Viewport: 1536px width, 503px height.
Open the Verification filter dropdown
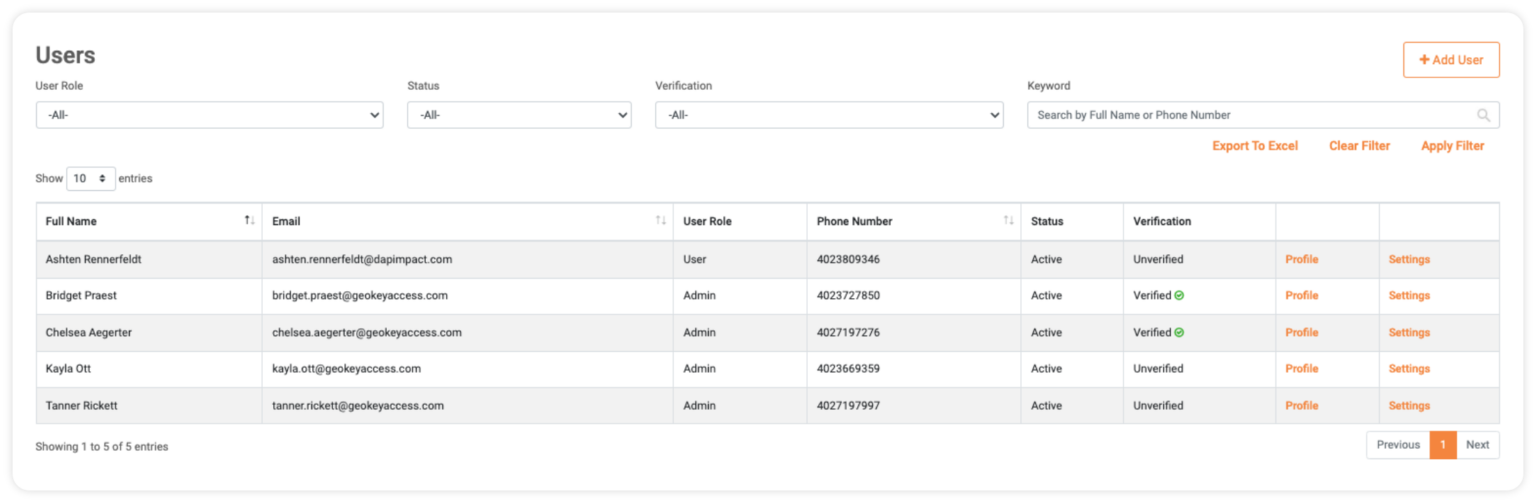[x=829, y=115]
